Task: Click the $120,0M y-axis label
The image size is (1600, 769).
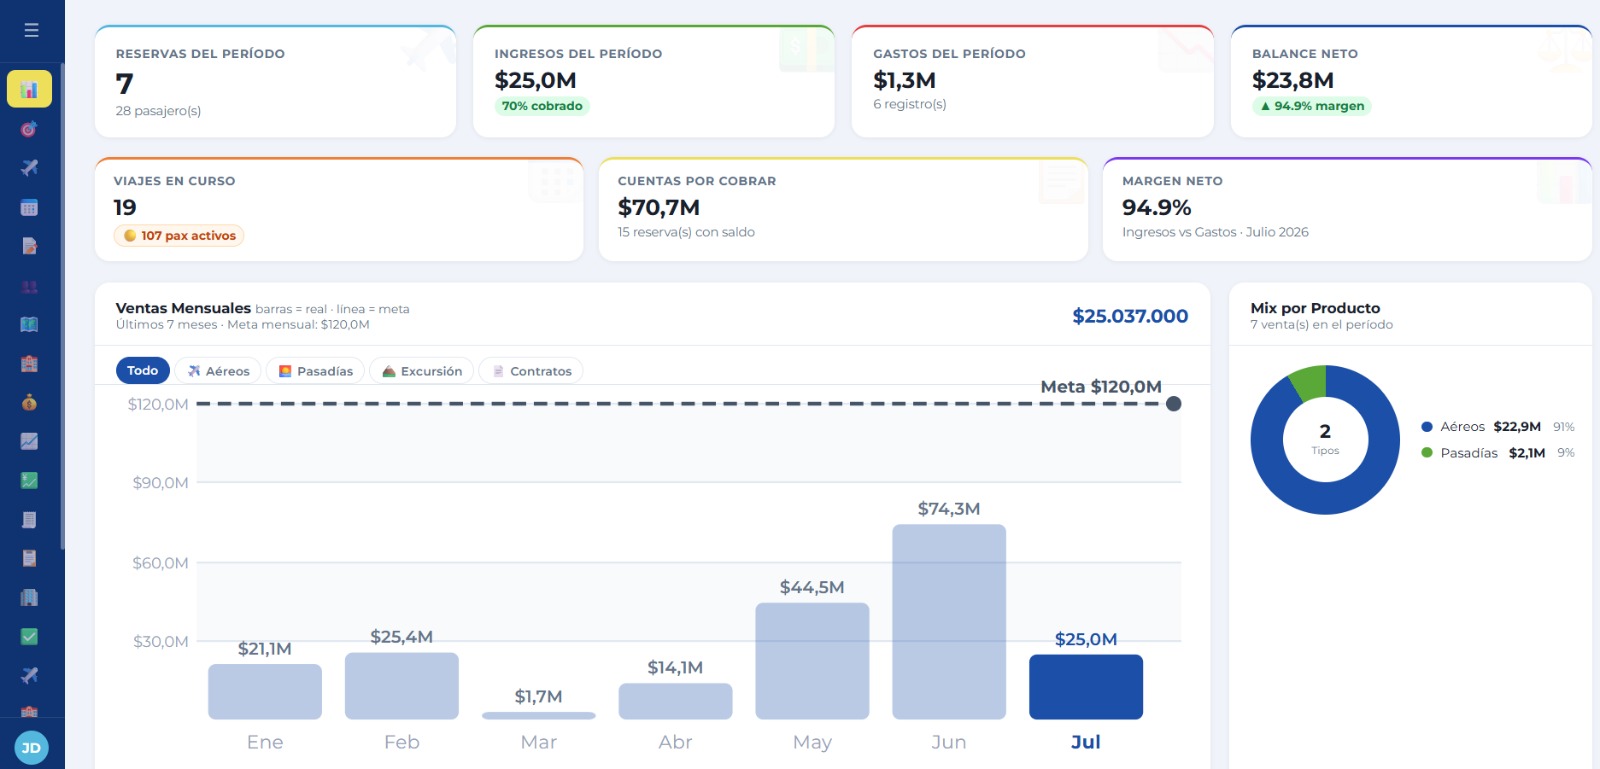Action: tap(158, 404)
